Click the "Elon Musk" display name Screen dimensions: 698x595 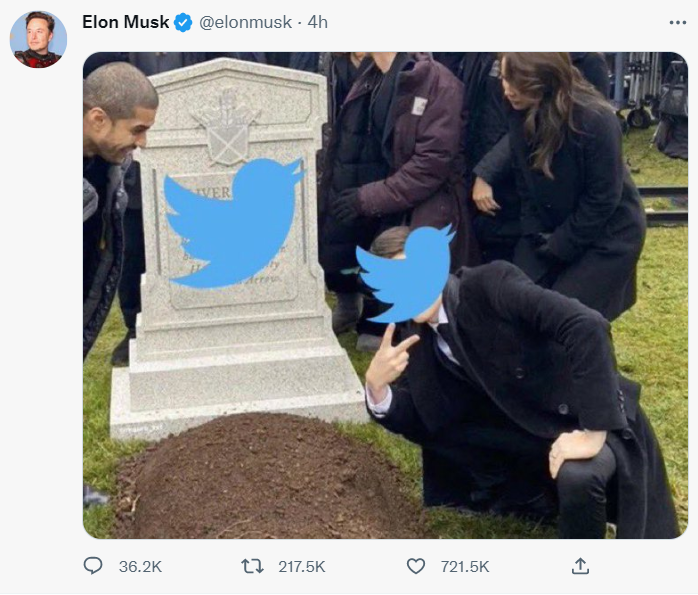coord(125,22)
